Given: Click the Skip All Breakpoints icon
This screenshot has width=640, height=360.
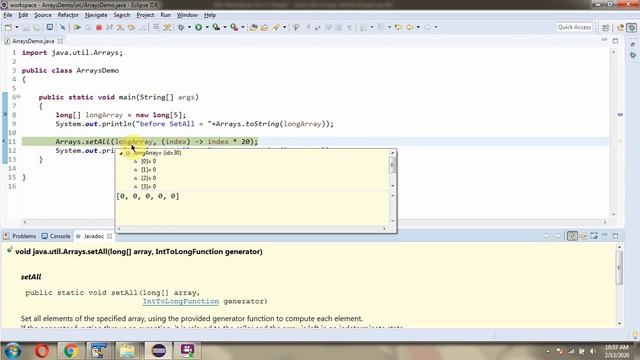Looking at the screenshot, I should 62,27.
